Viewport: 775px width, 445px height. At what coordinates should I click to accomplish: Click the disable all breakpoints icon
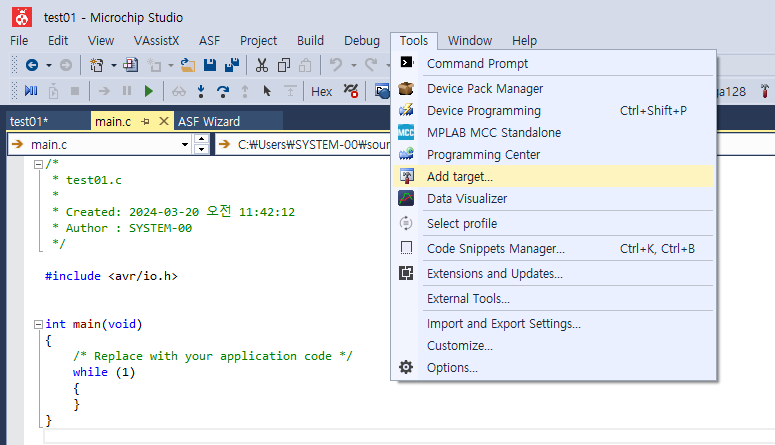351,91
